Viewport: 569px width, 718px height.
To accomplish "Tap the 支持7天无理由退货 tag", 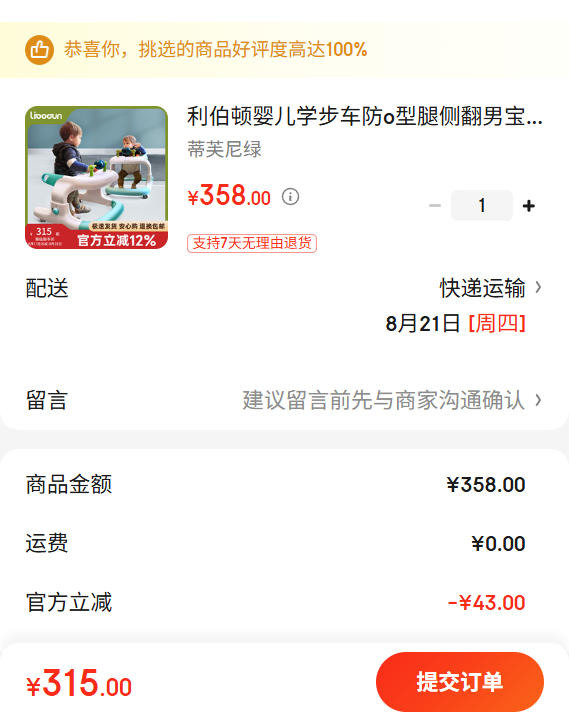I will 252,243.
